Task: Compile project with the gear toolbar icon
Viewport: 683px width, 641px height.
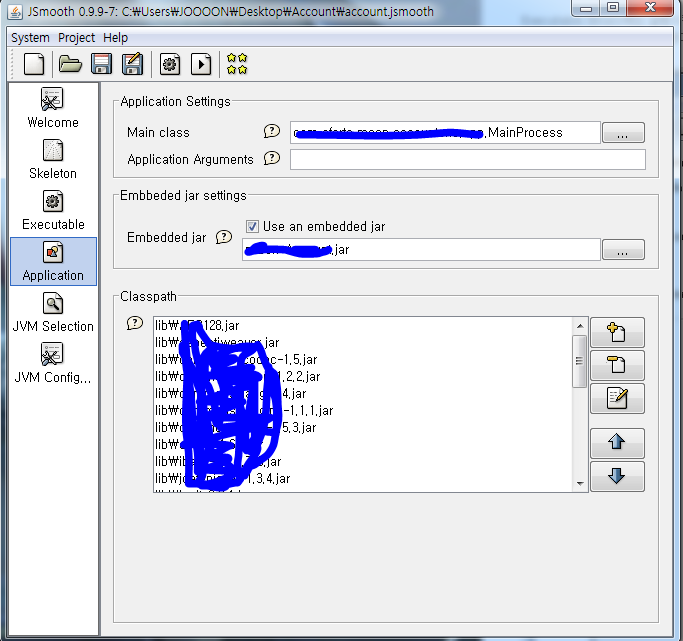Action: pyautogui.click(x=170, y=64)
